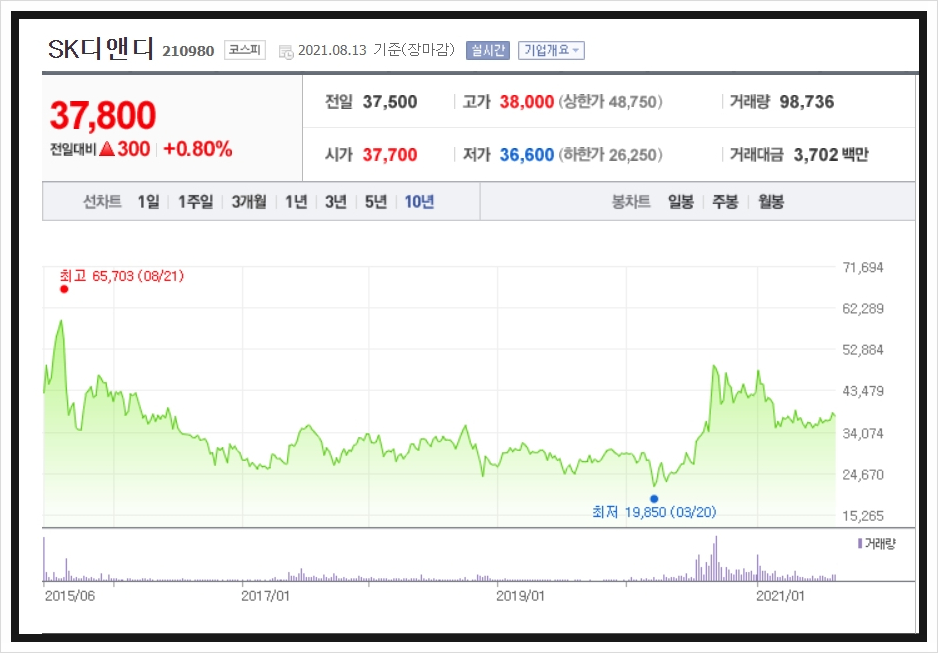Click the 24,670 price axis label
The height and width of the screenshot is (653, 938).
pyautogui.click(x=863, y=475)
